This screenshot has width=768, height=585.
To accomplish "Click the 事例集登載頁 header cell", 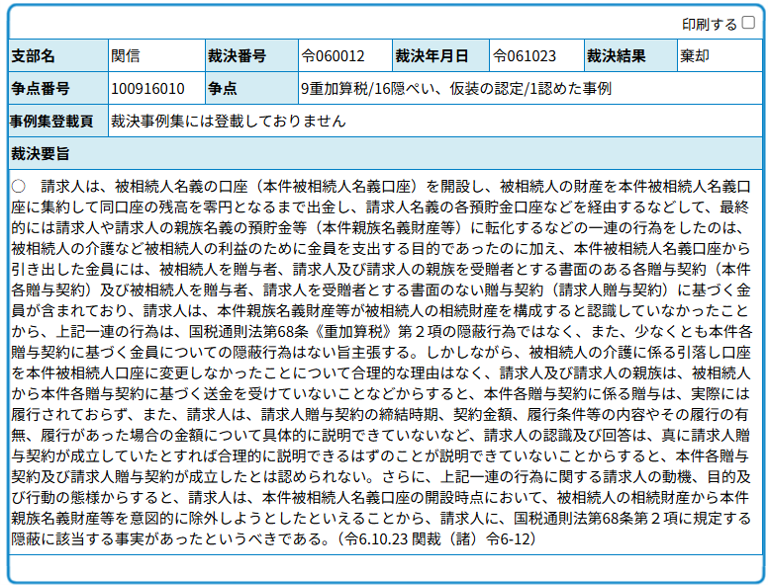I will click(x=58, y=121).
